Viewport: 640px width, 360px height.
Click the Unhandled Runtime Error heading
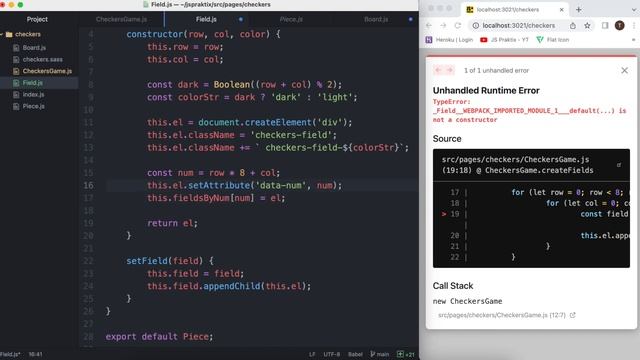tap(486, 91)
